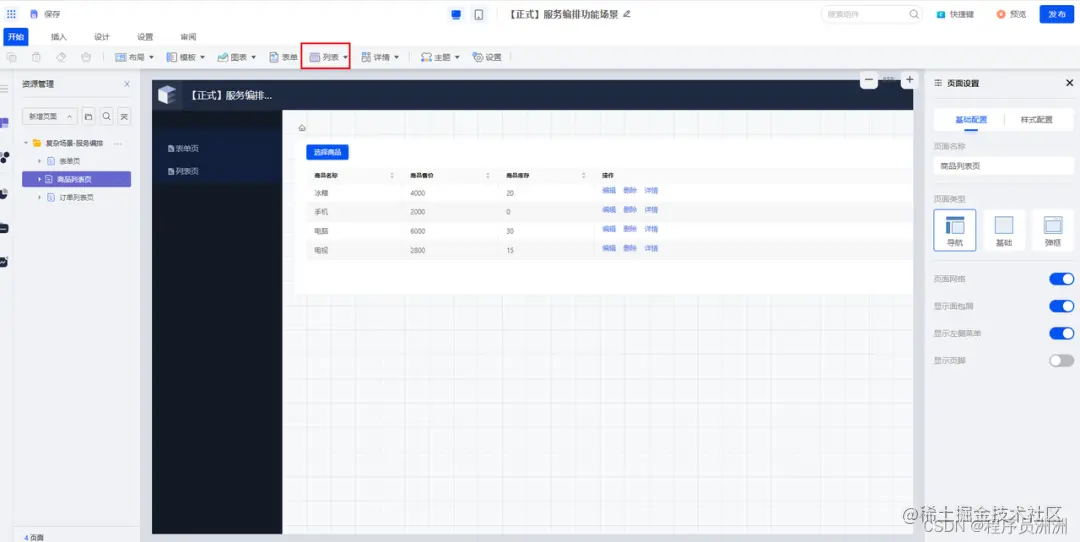Select 弹框 page type
Viewport: 1080px width, 542px height.
[1053, 230]
